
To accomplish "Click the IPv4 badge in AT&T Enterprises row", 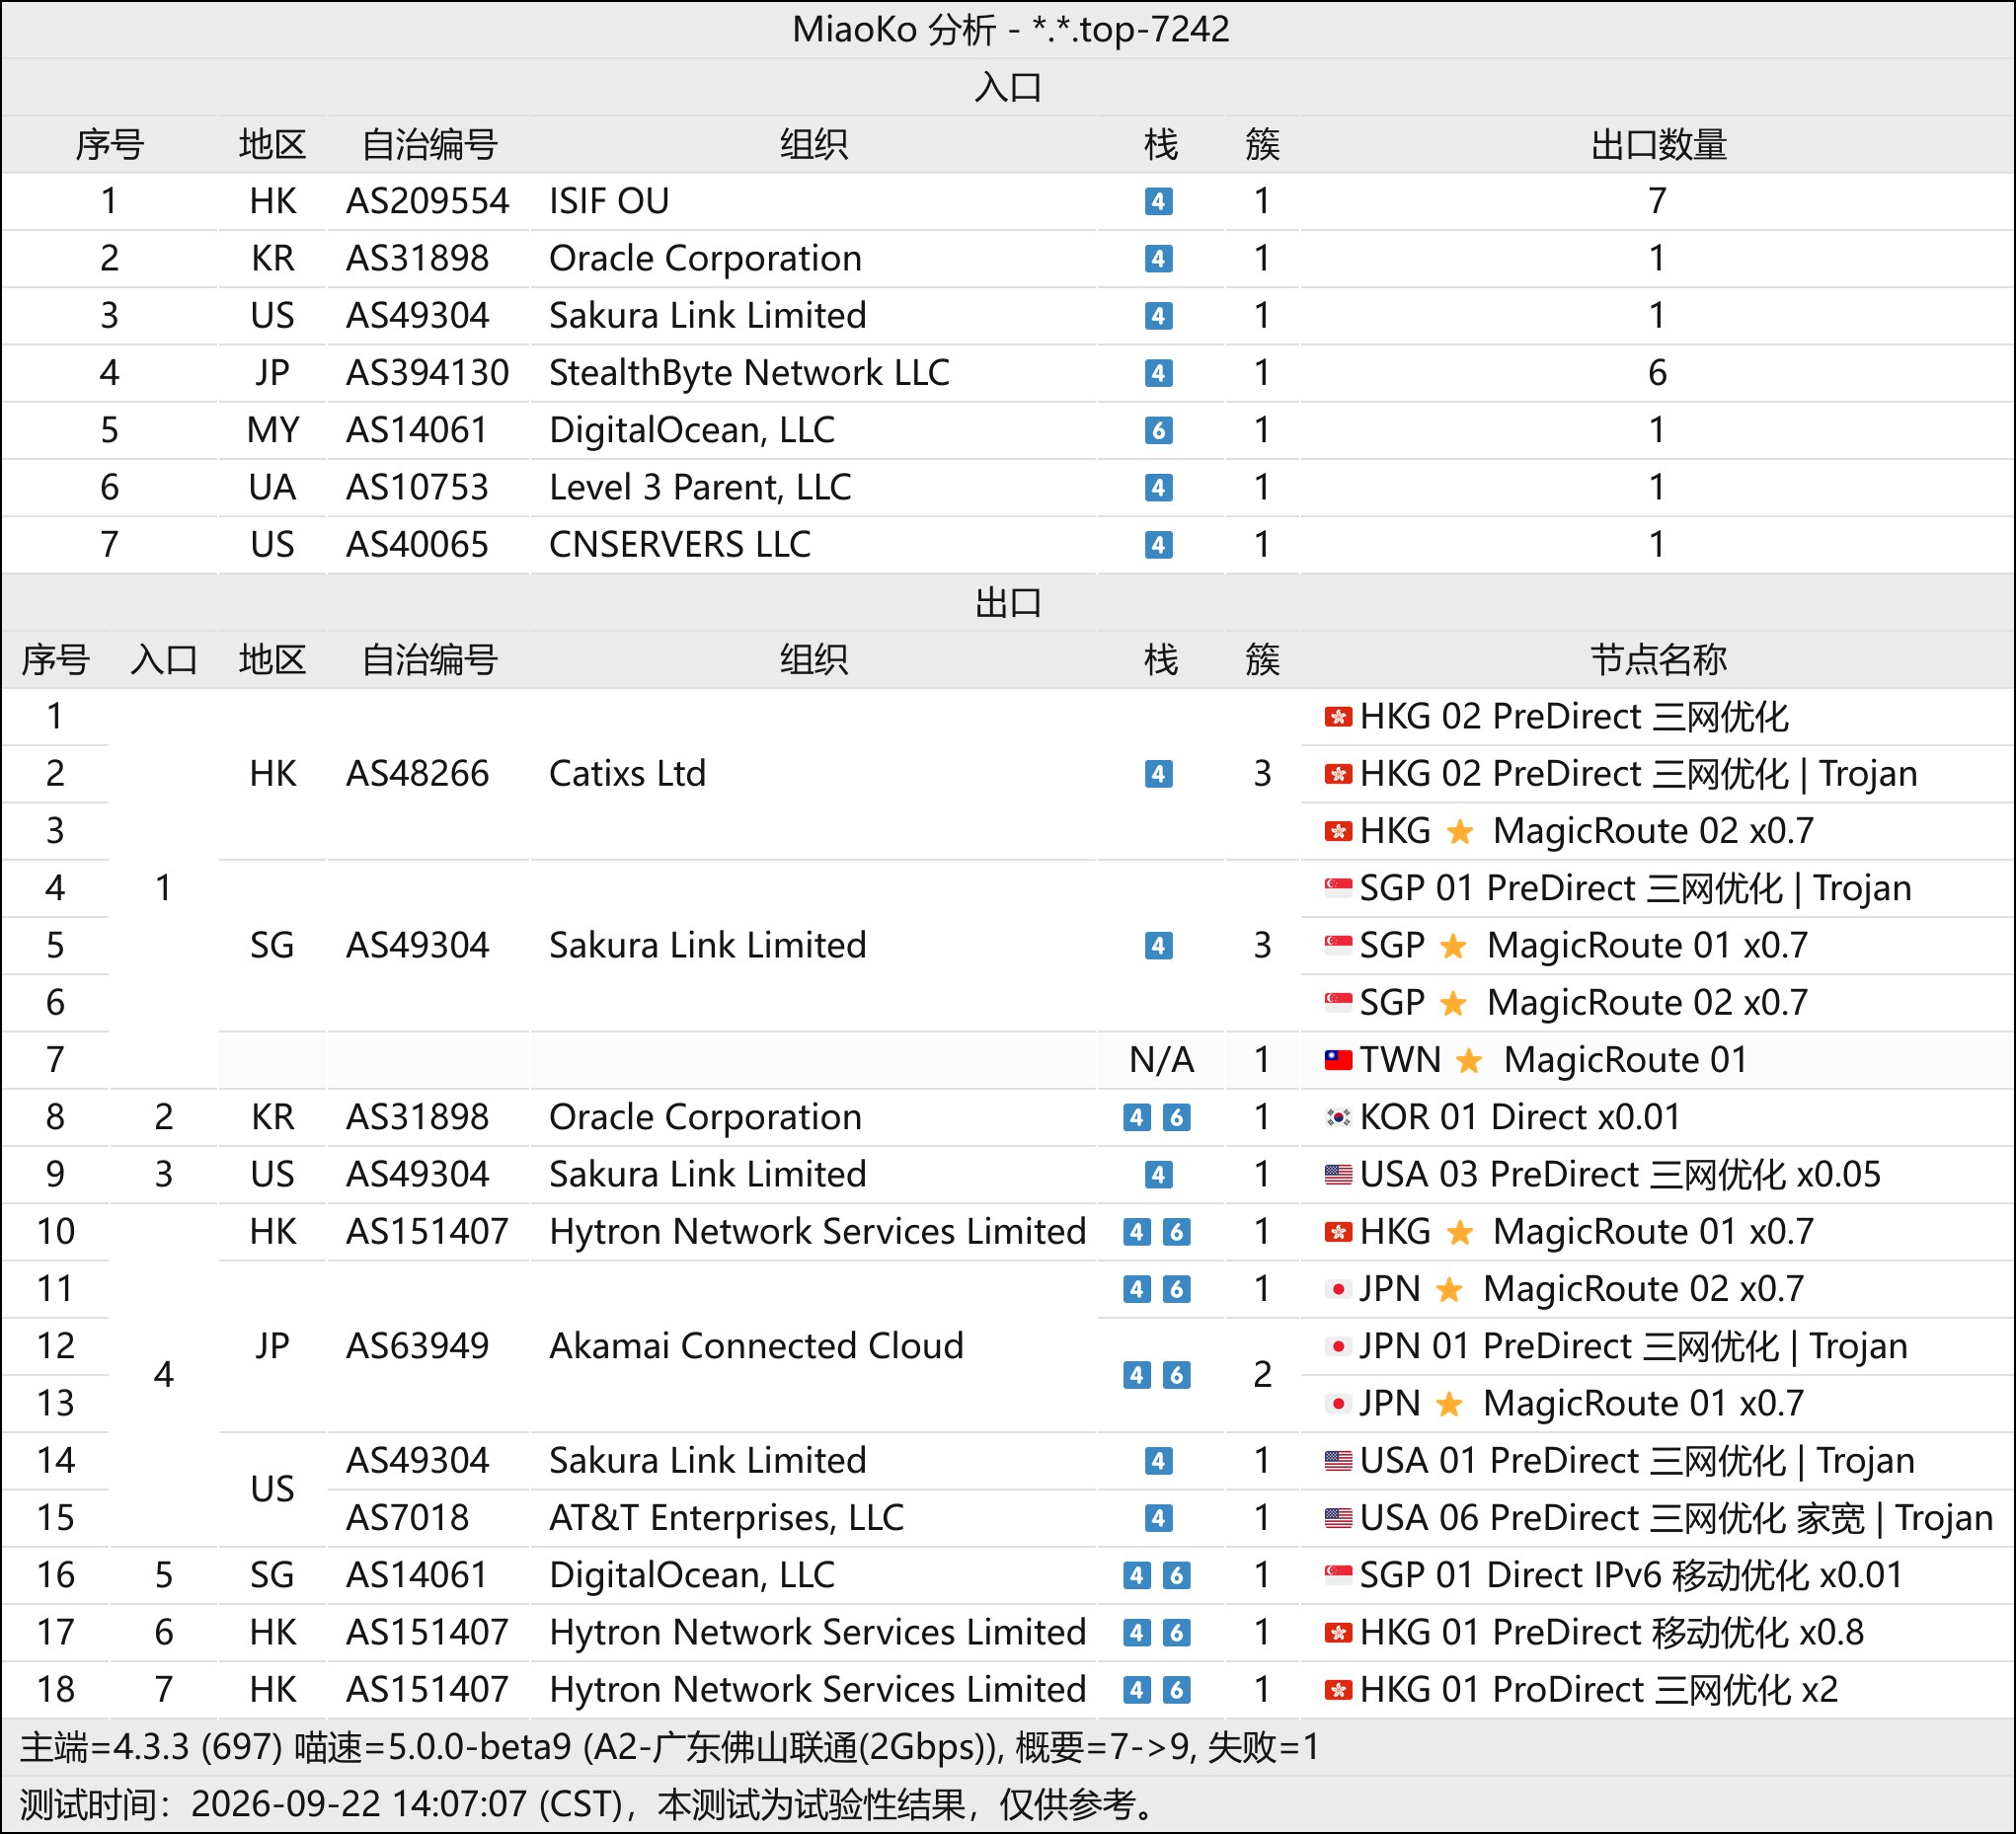I will [1158, 1519].
